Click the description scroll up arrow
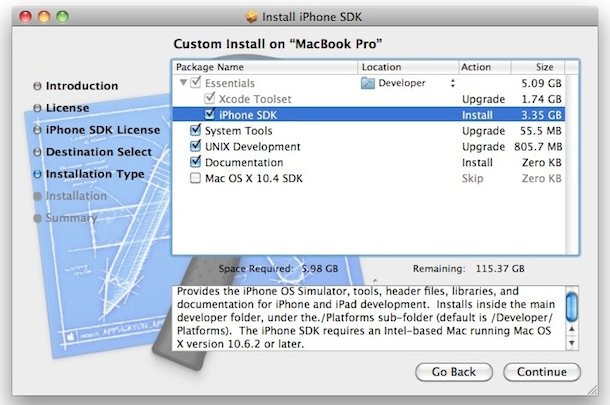 (571, 330)
